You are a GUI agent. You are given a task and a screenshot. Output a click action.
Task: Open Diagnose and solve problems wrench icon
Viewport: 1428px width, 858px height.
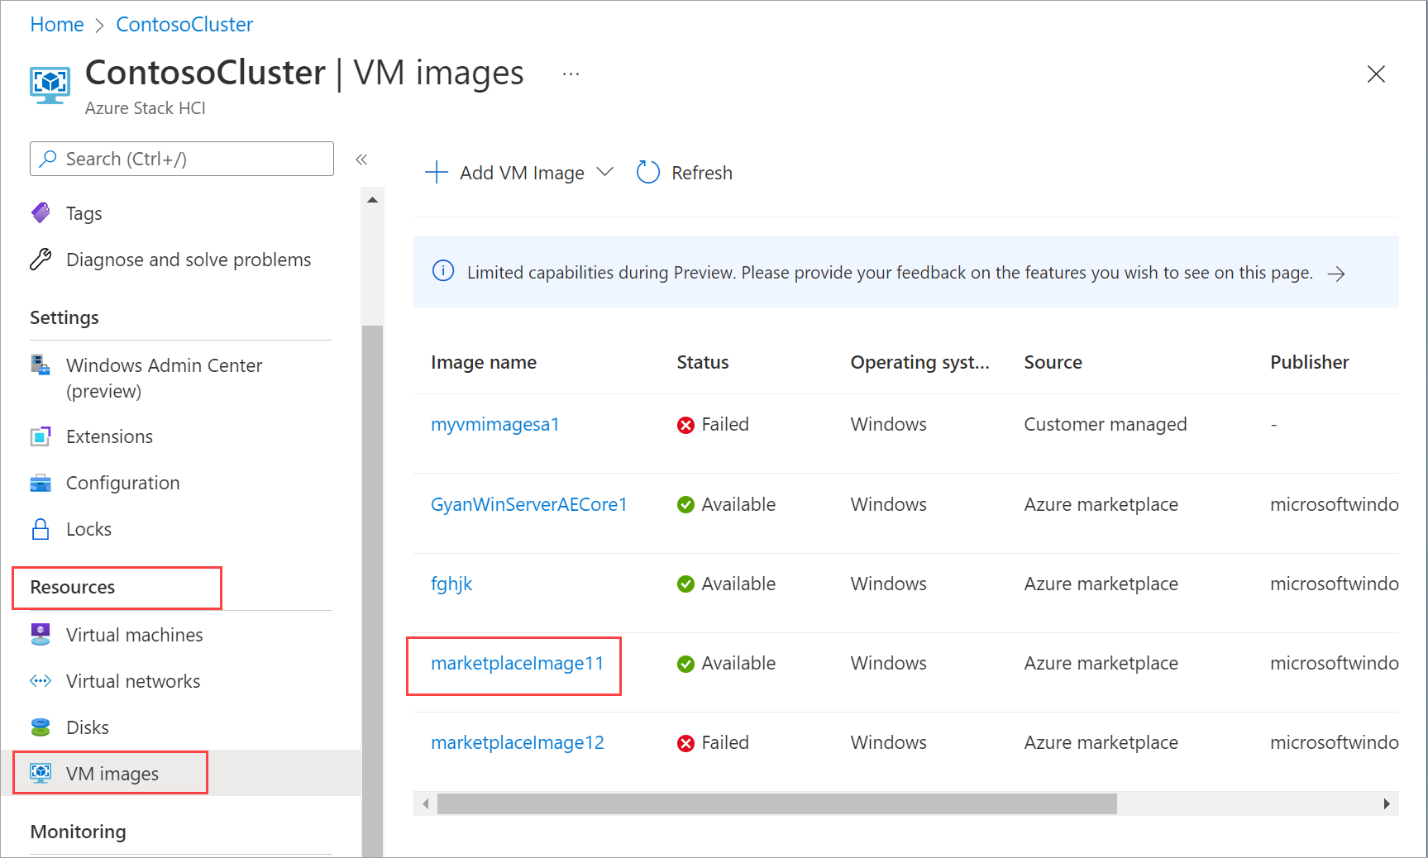[40, 260]
